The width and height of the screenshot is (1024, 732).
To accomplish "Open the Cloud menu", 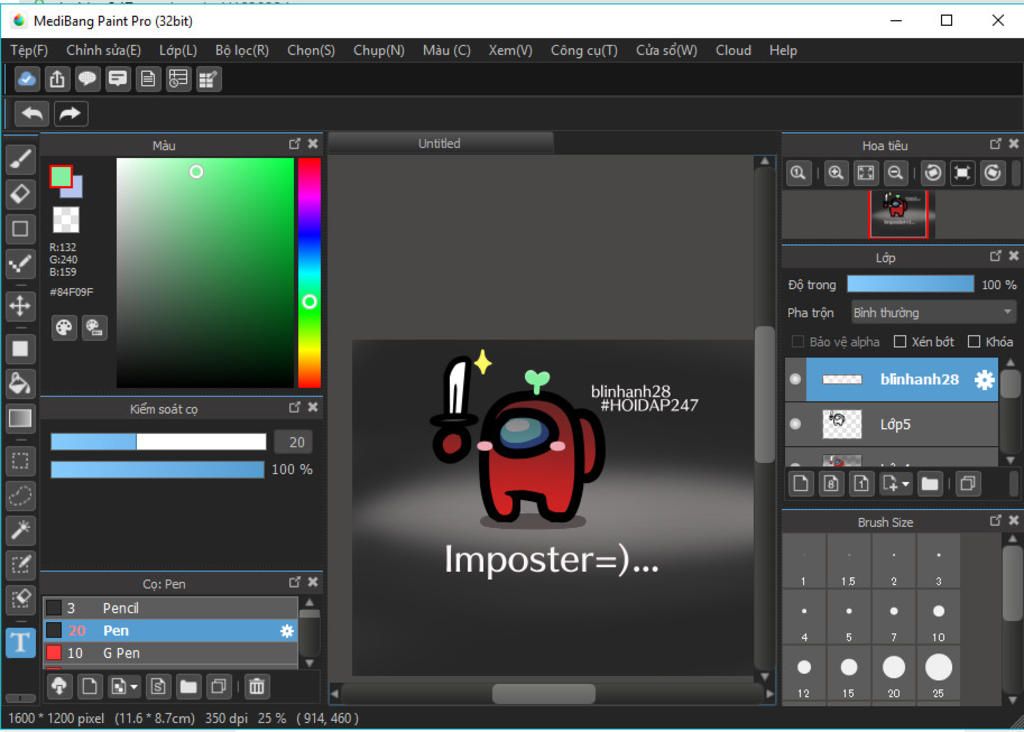I will [733, 50].
